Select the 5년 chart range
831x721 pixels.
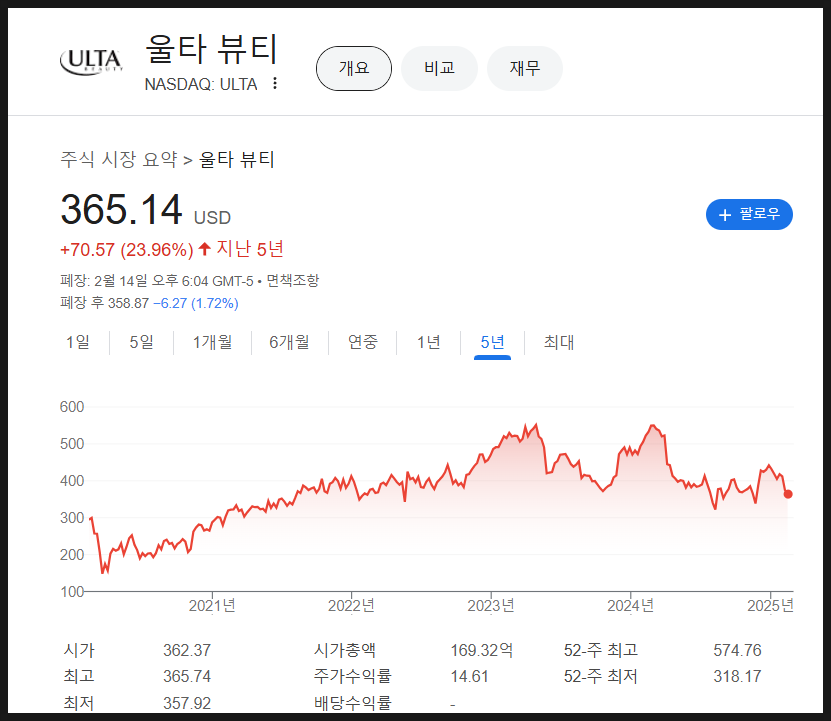(x=492, y=342)
